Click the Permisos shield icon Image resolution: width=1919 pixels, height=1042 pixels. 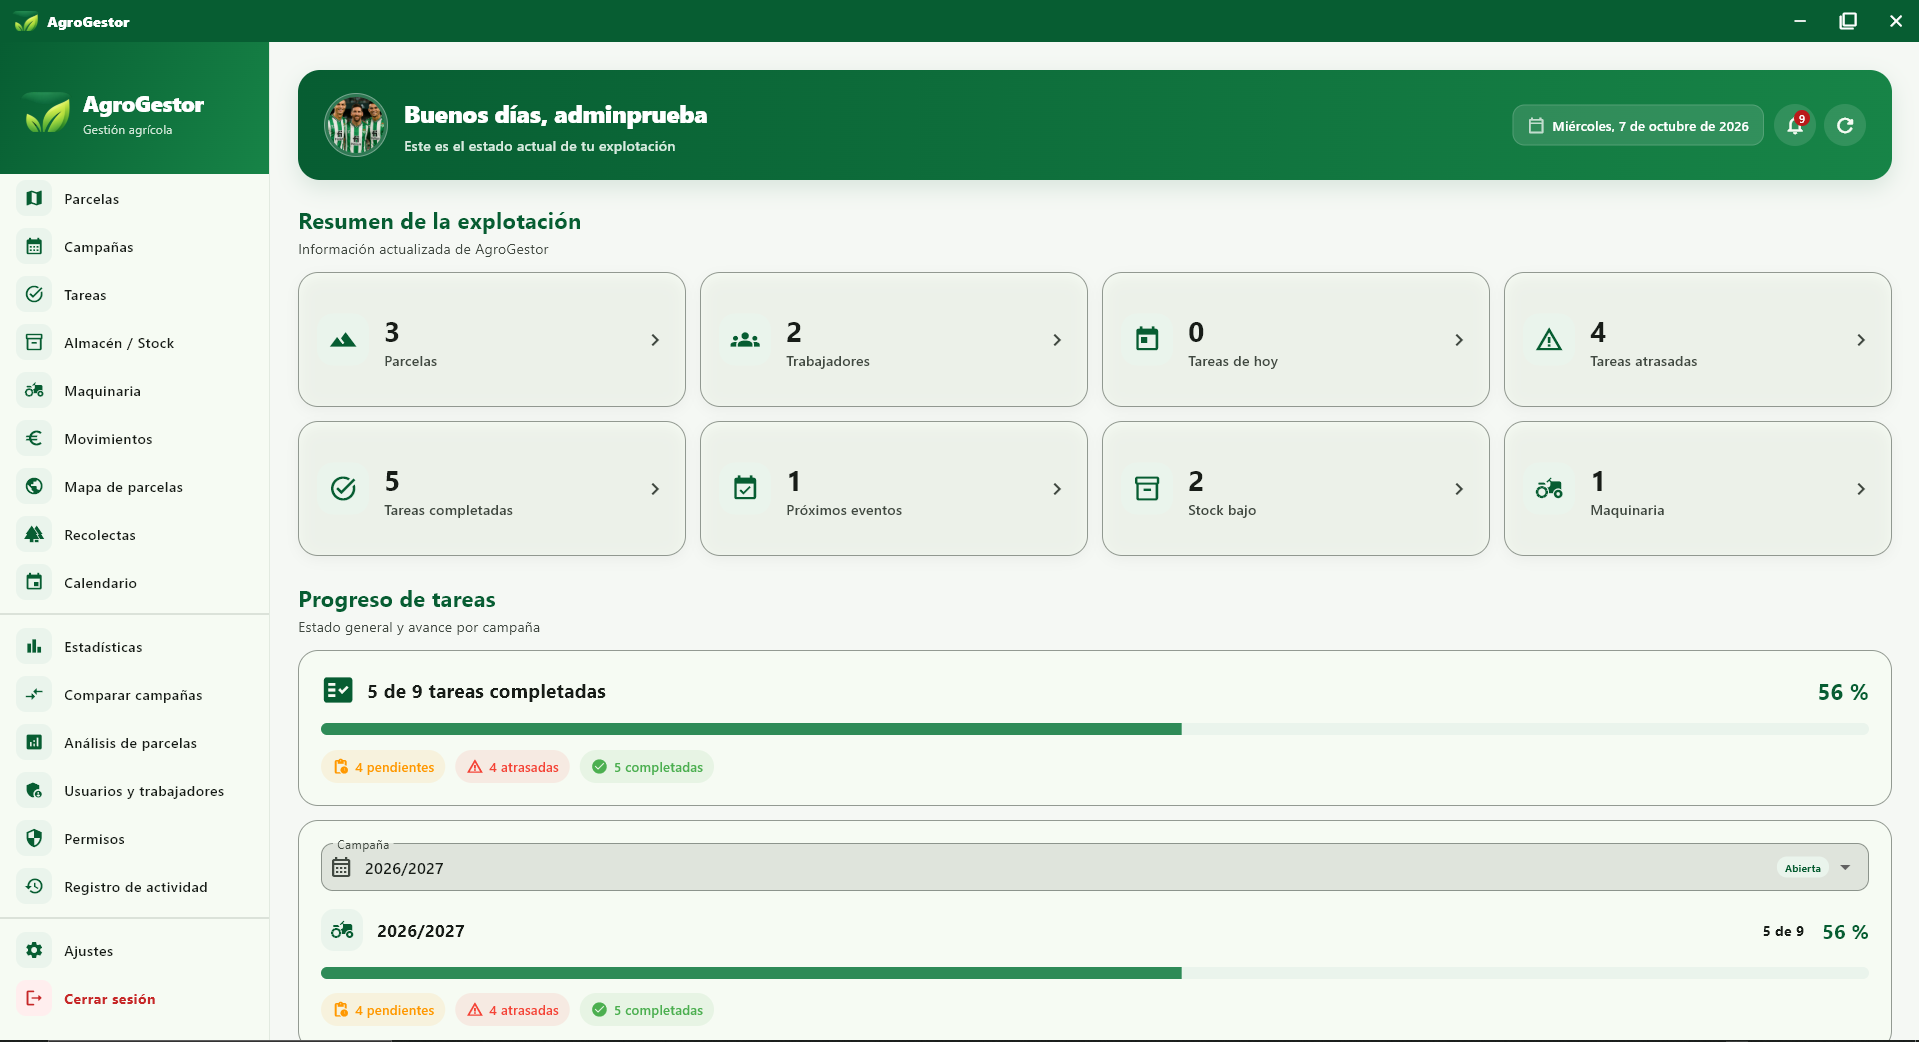coord(34,838)
